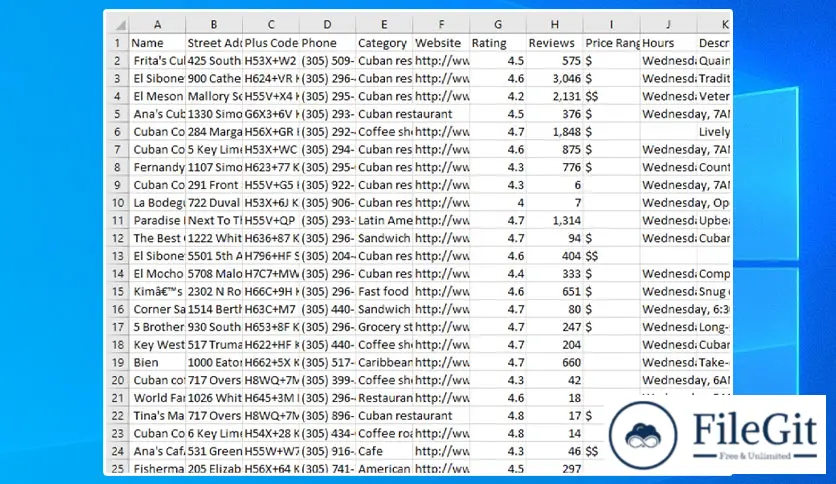Select the 'Tina's Ma' name cell
Viewport: 836px width, 484px height.
pyautogui.click(x=157, y=416)
